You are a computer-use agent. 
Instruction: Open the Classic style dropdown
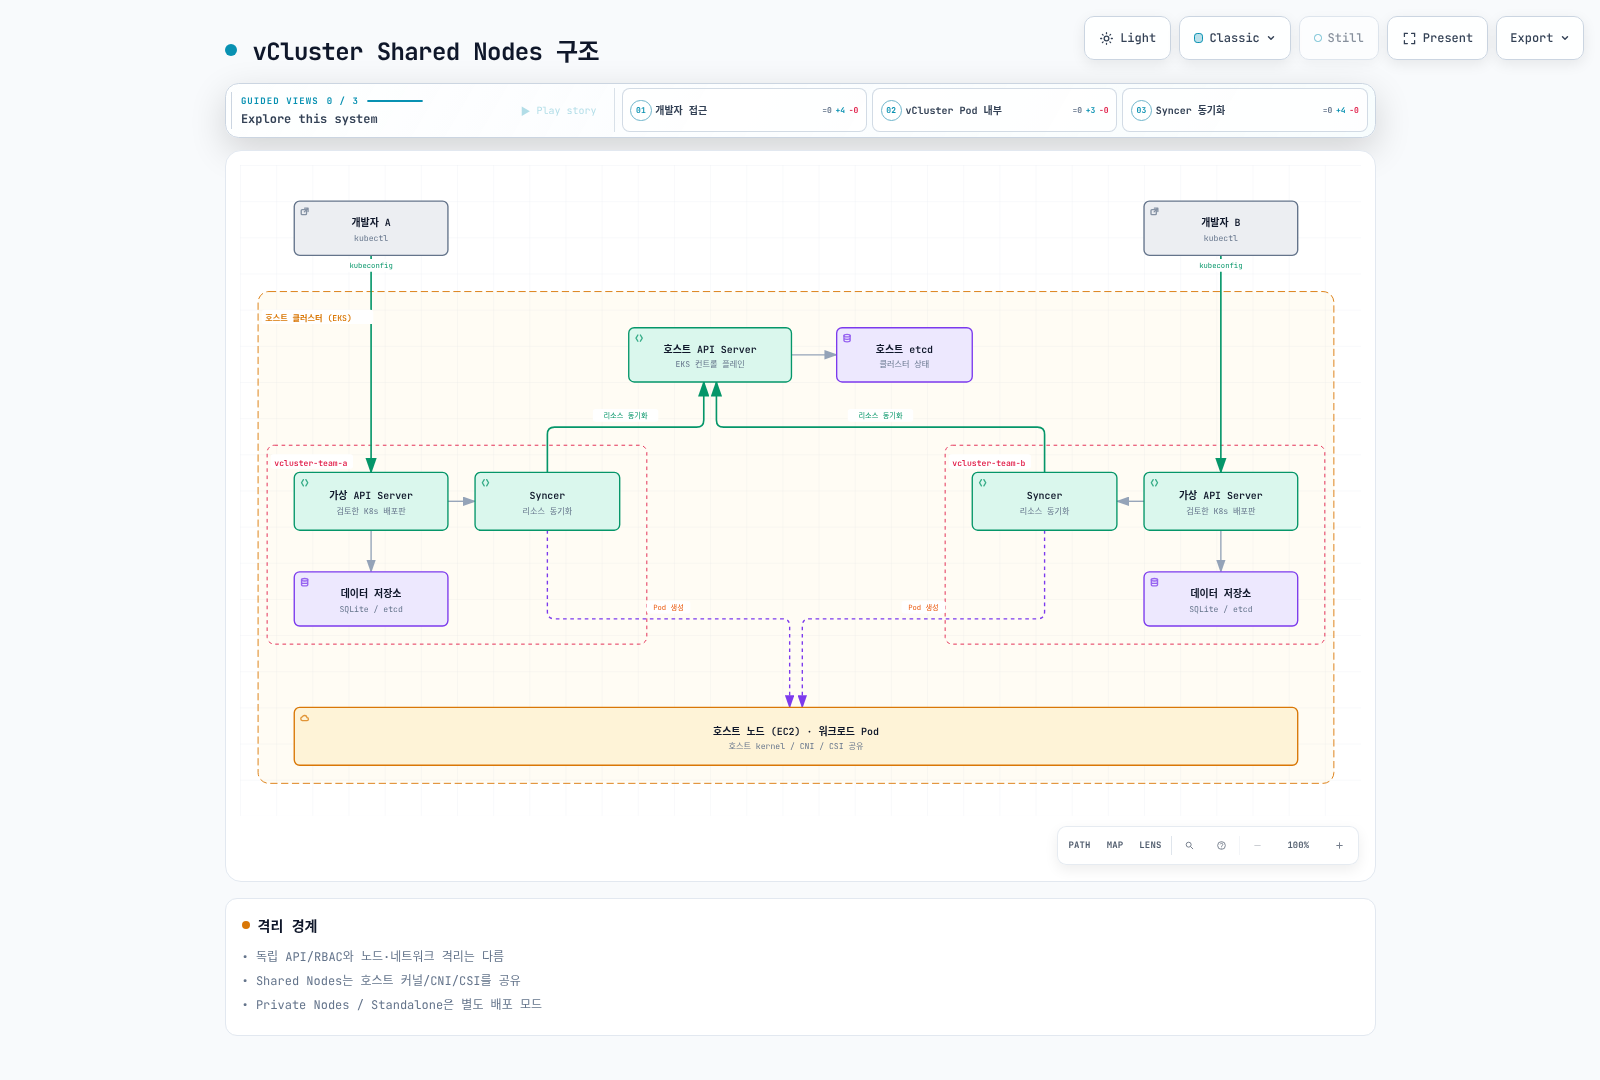point(1234,38)
